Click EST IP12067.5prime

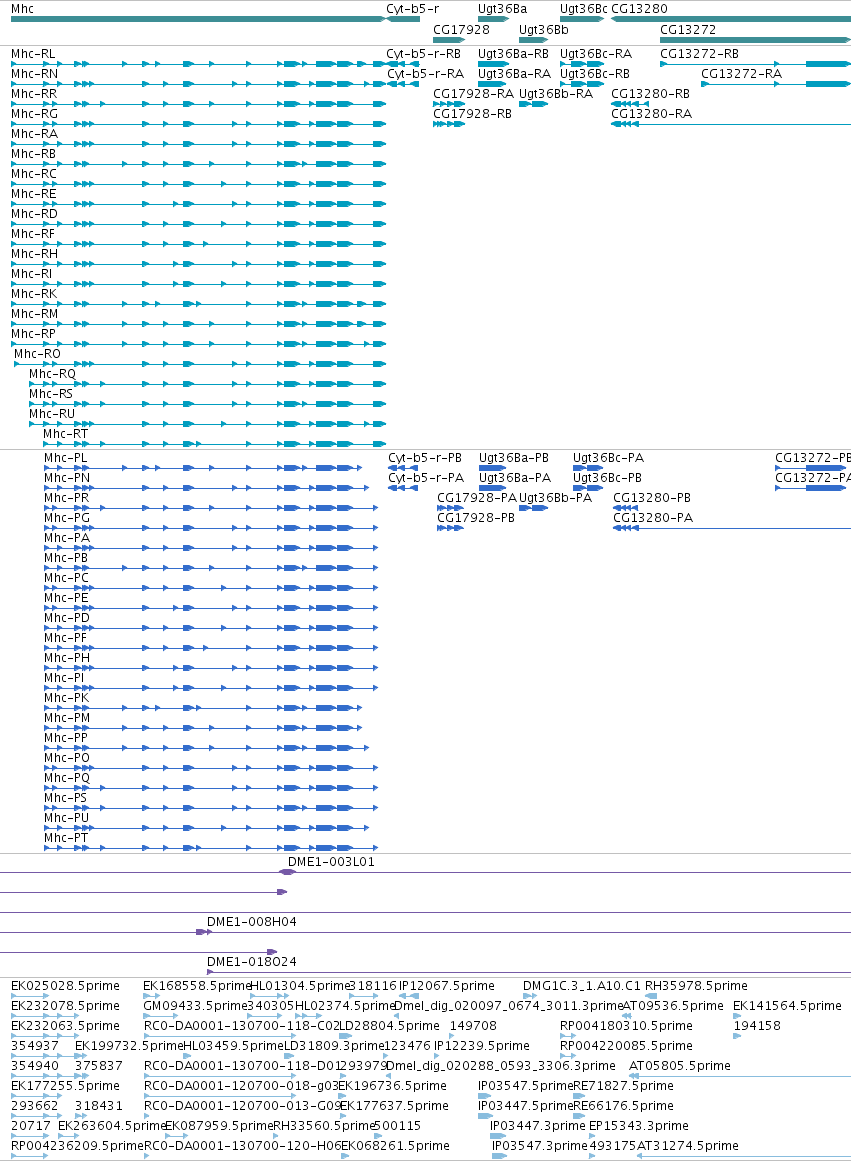[447, 986]
